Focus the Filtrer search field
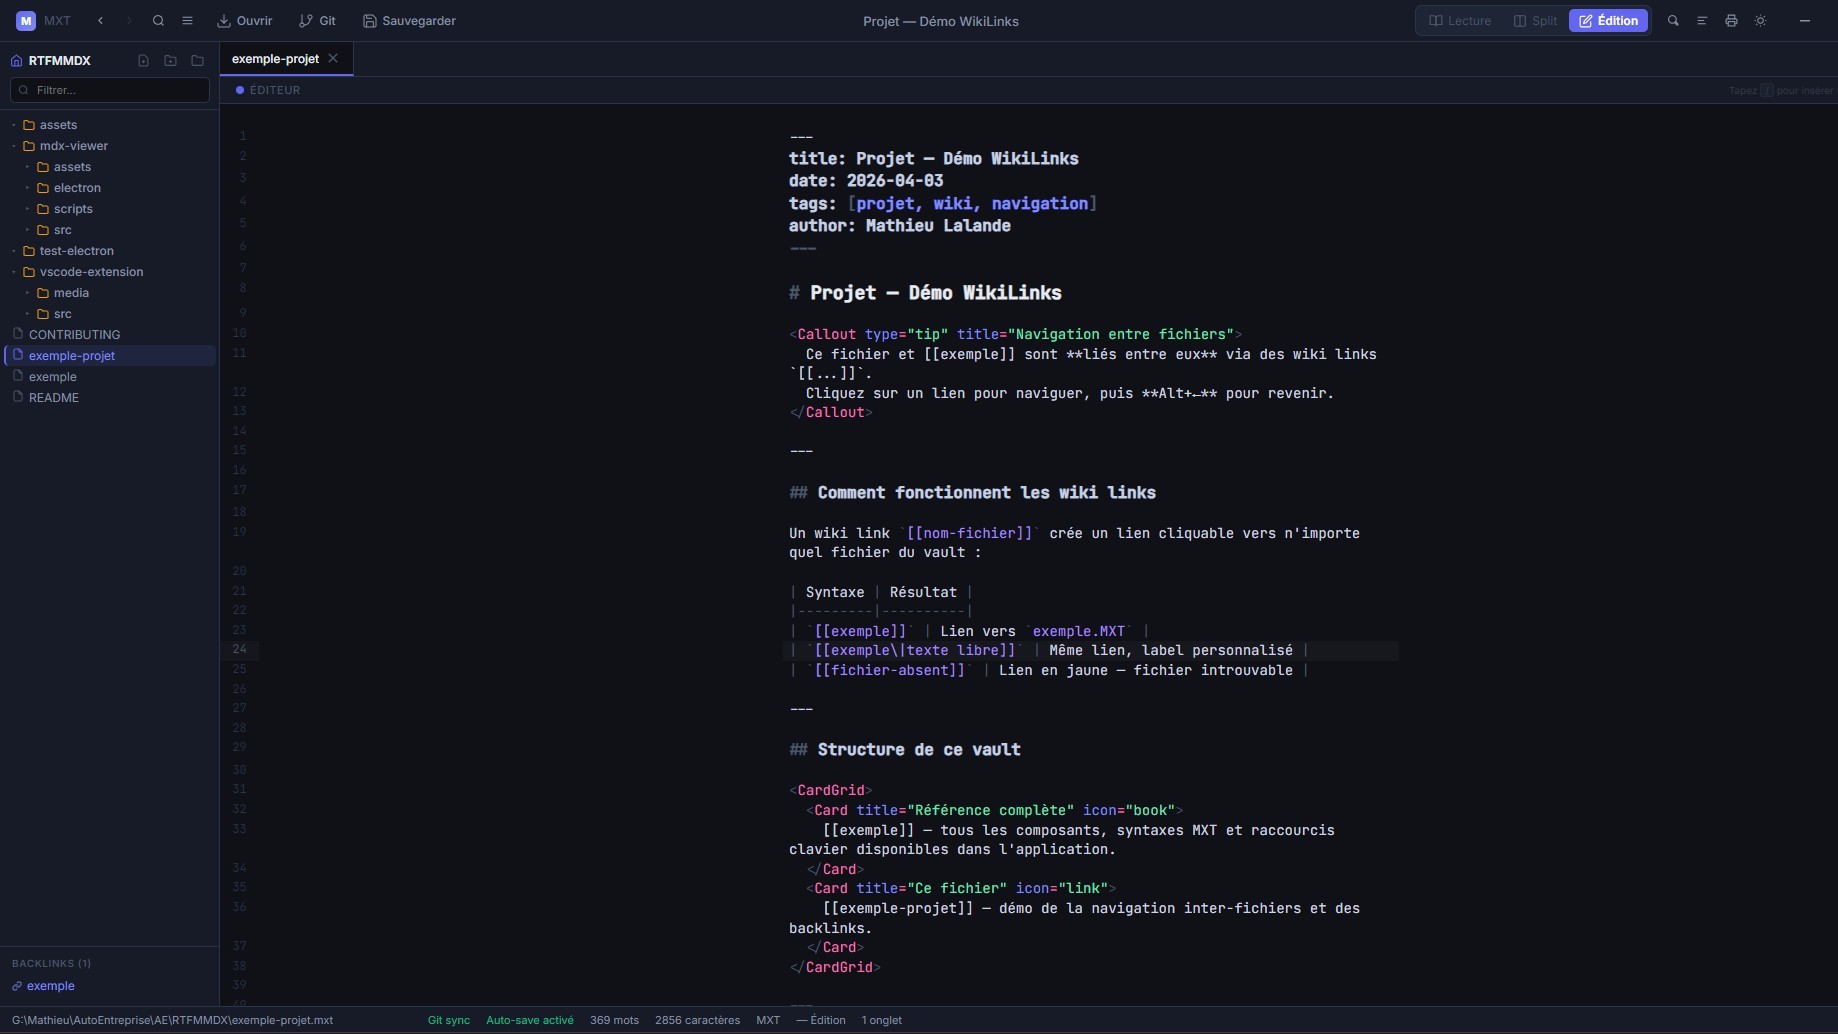This screenshot has width=1838, height=1034. pyautogui.click(x=110, y=90)
